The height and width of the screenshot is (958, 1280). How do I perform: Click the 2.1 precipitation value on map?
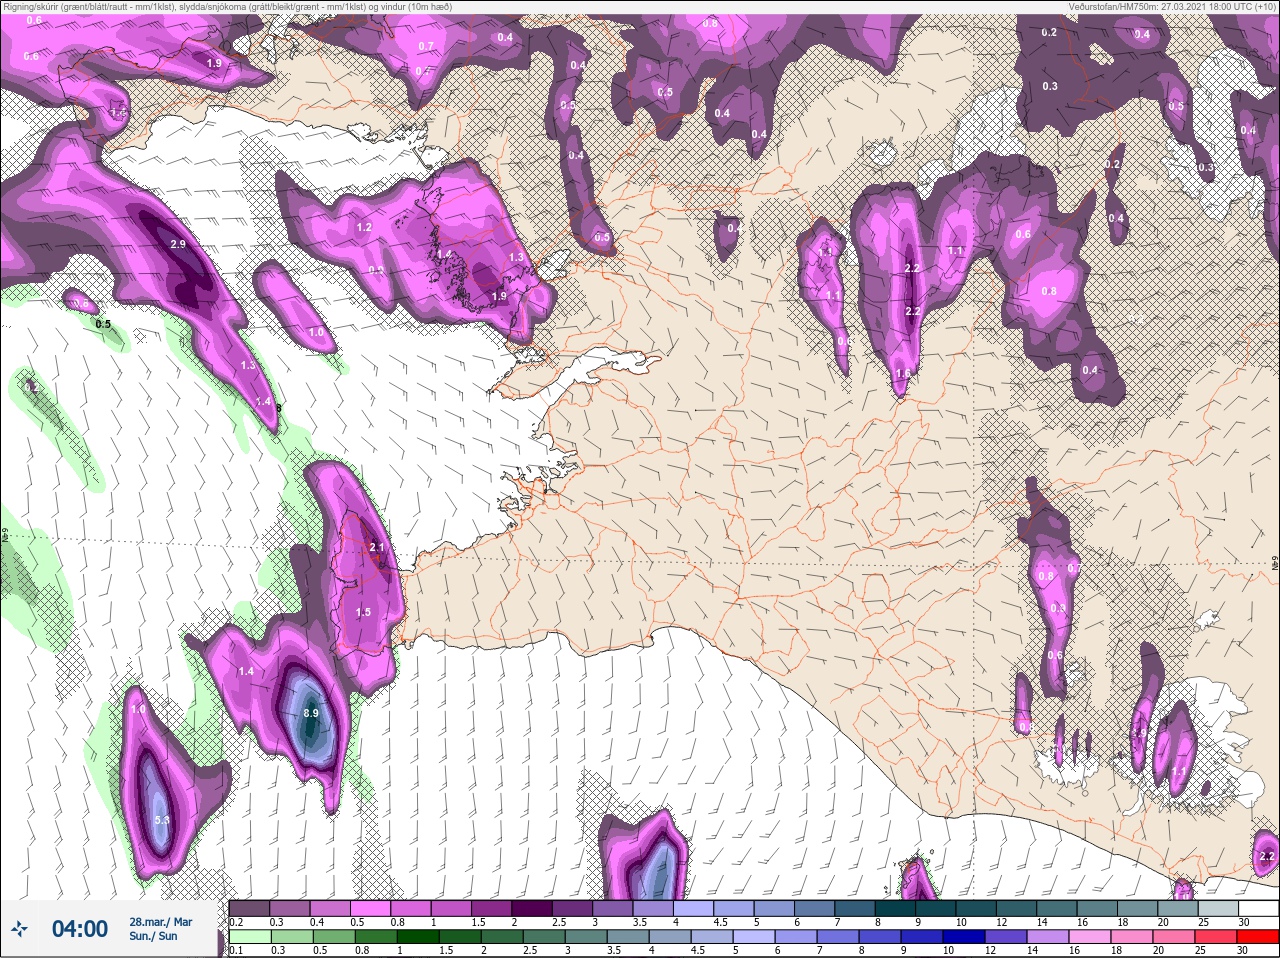click(377, 548)
